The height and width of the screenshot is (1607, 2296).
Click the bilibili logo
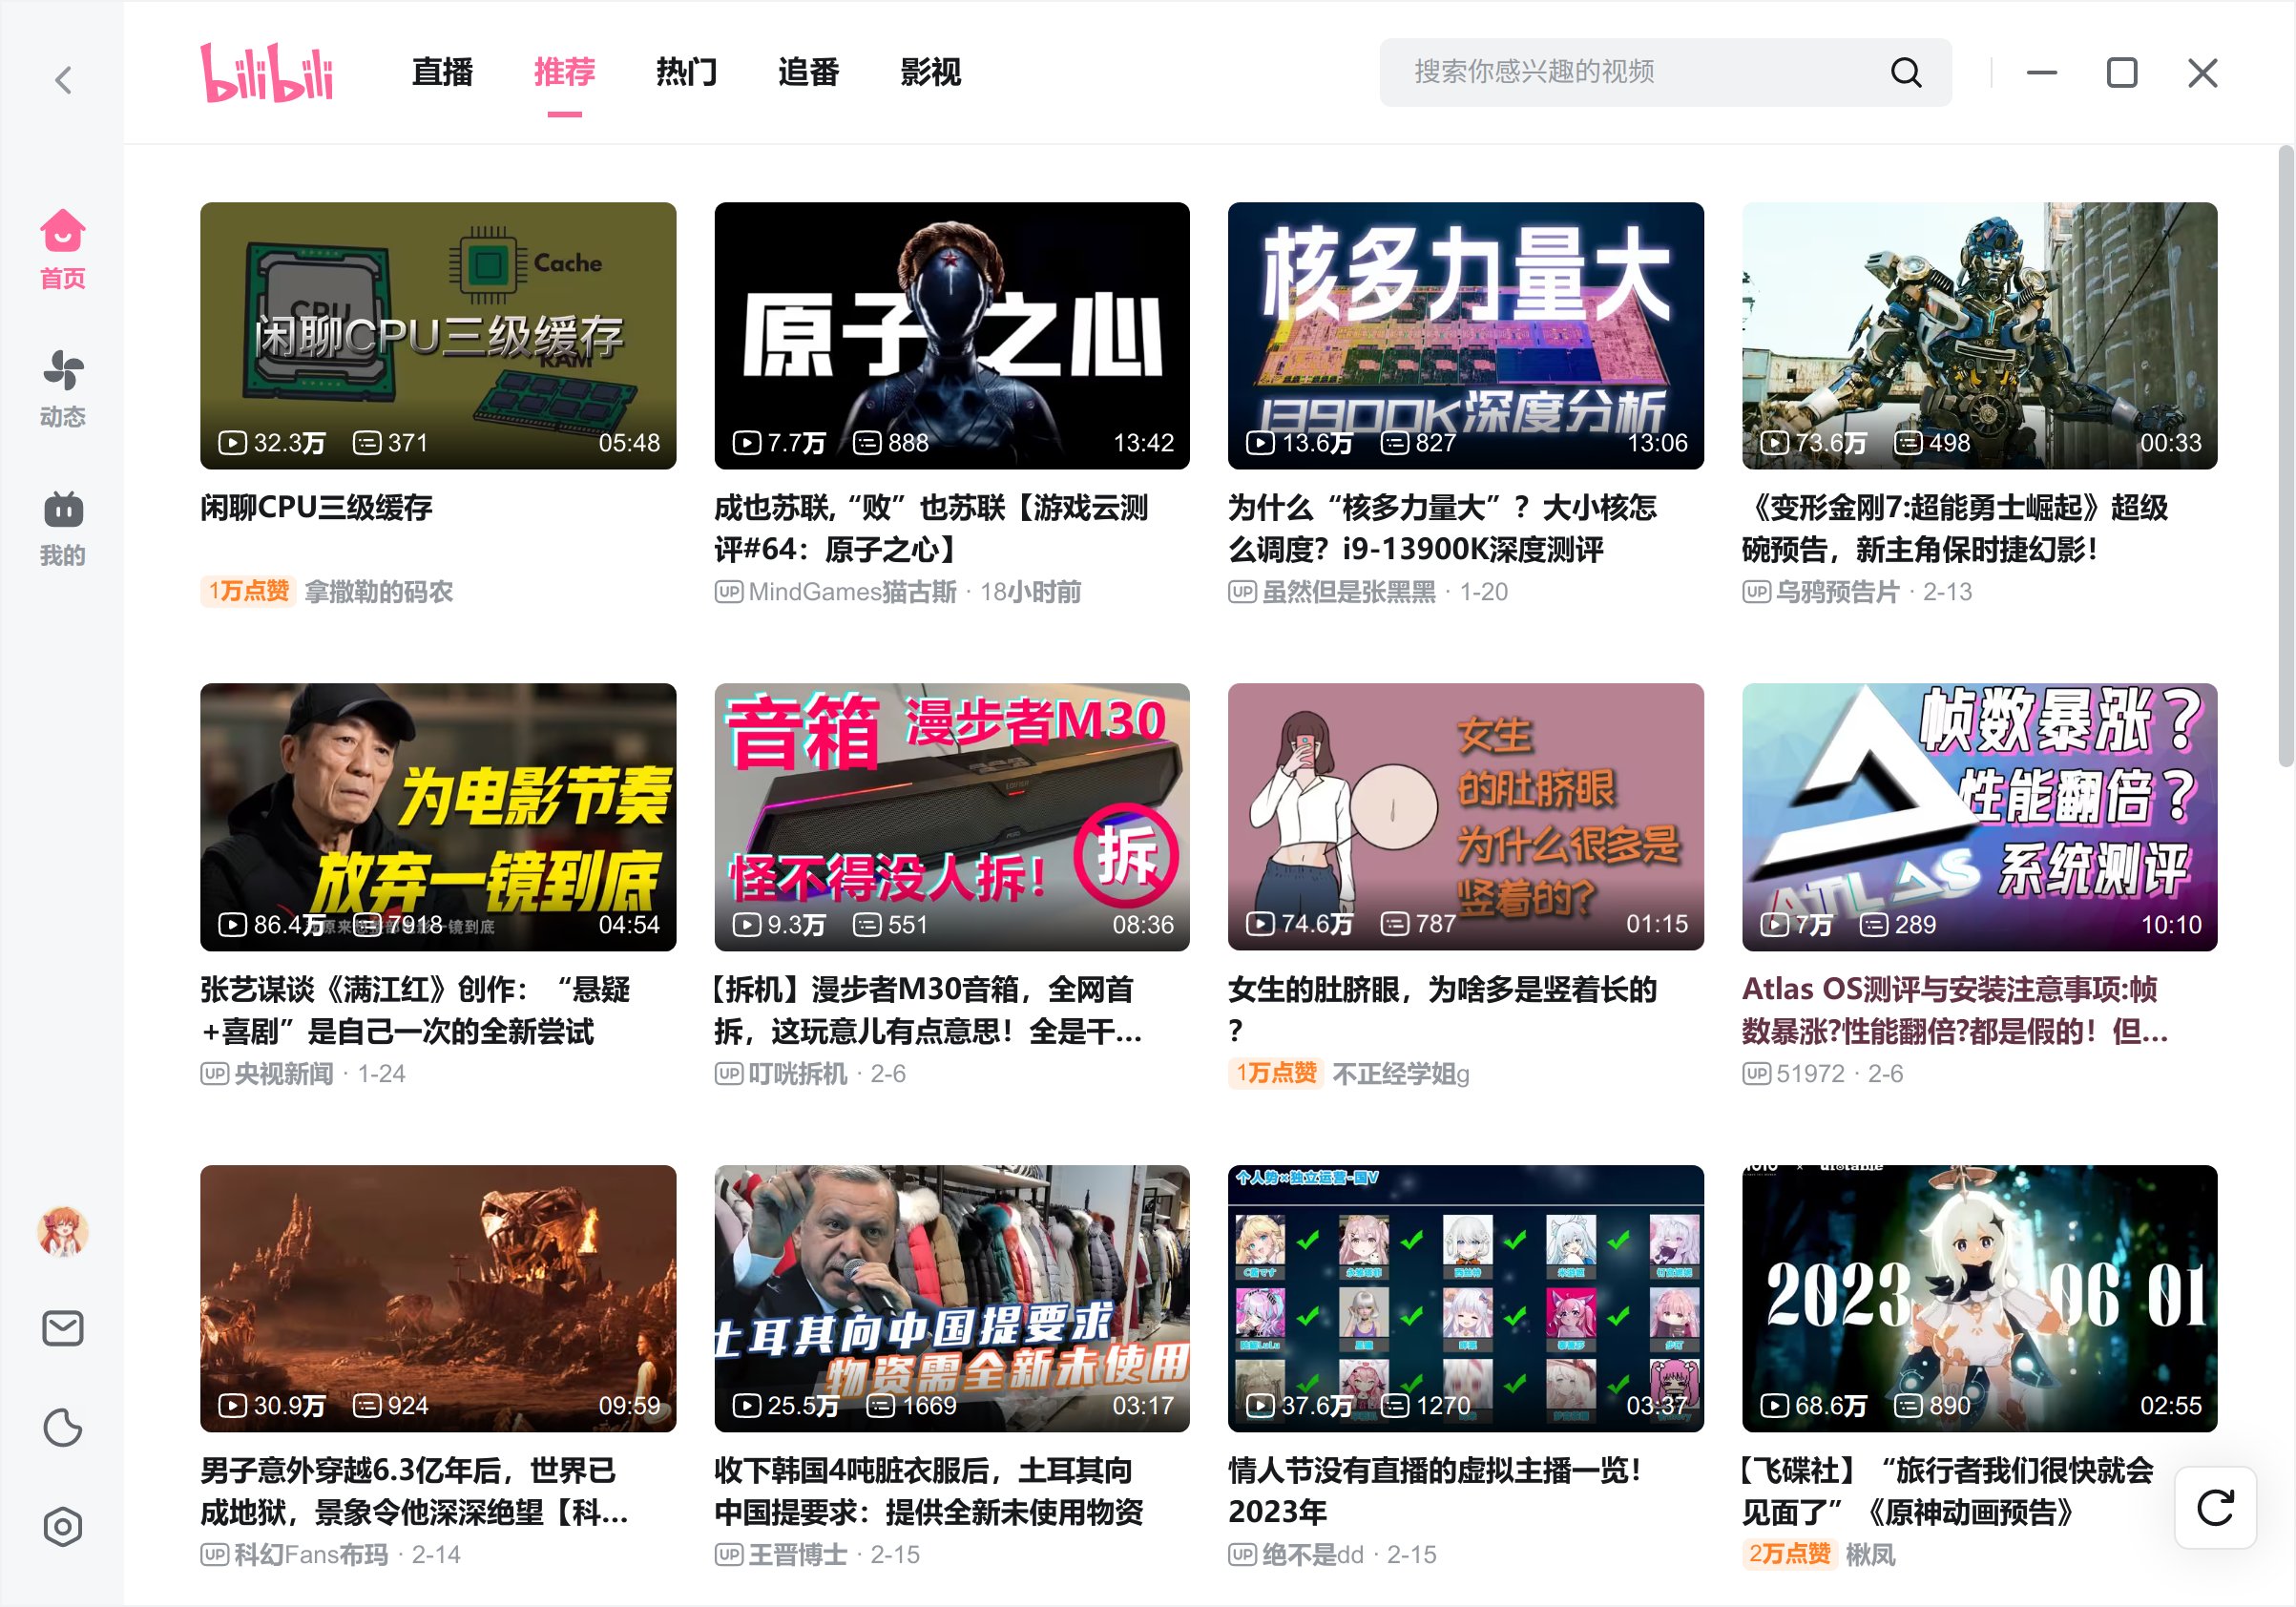coord(268,73)
